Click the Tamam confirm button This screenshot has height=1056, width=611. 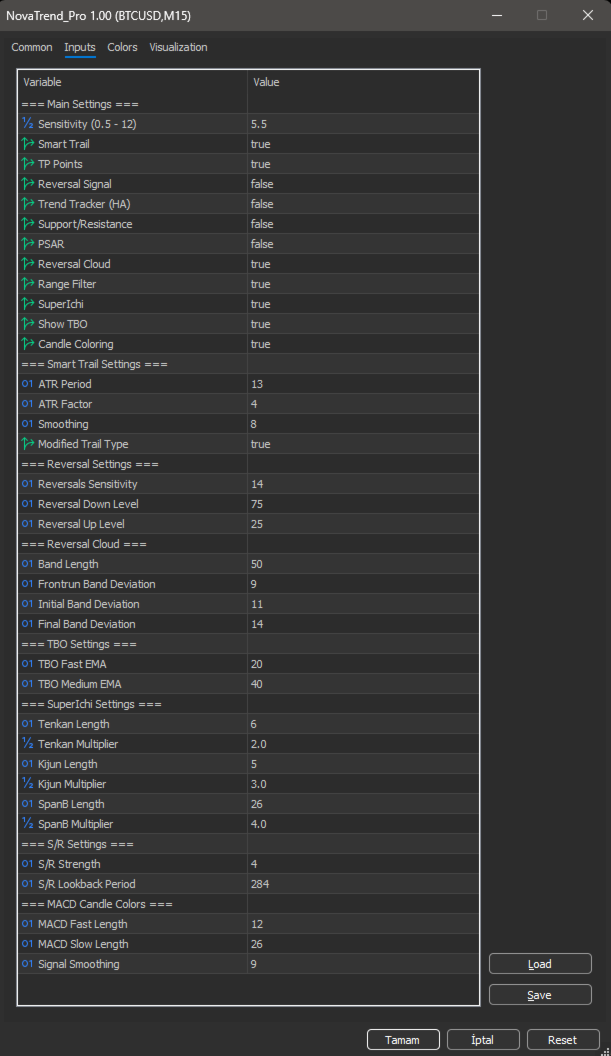[403, 1040]
